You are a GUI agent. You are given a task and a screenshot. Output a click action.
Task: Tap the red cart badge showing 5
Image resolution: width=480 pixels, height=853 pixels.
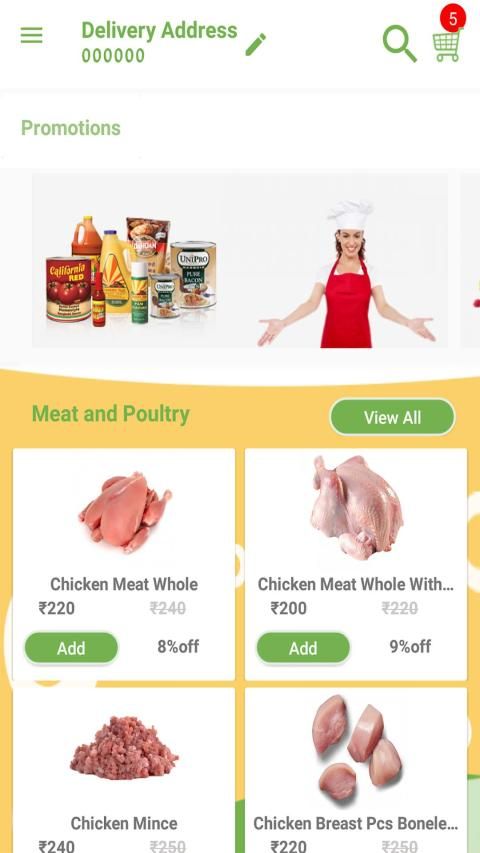point(453,18)
